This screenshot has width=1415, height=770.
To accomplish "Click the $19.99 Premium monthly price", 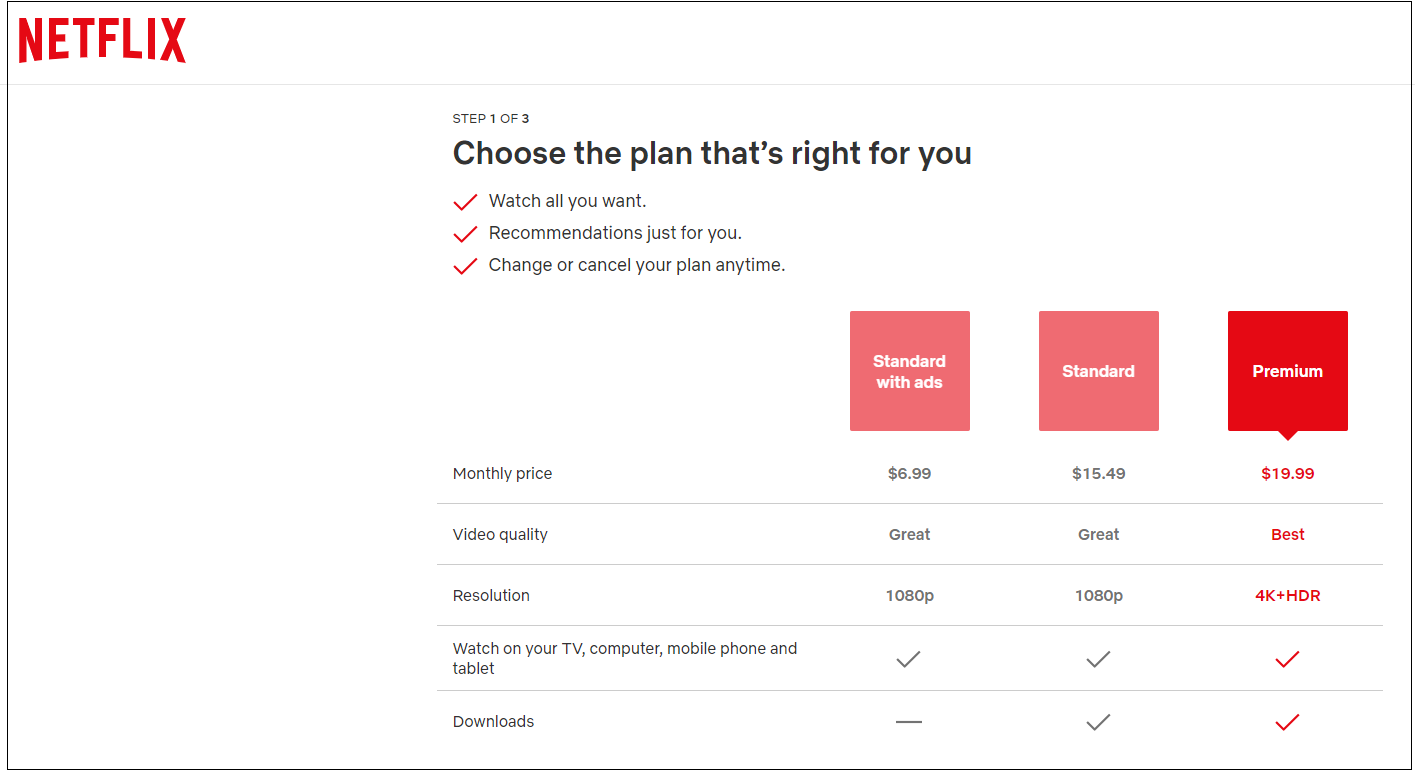I will (1287, 473).
